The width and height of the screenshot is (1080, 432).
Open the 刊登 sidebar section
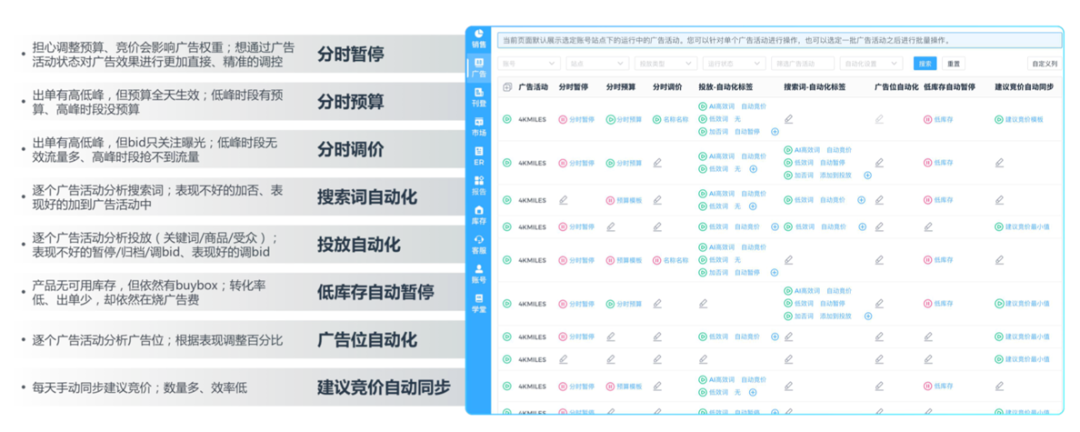[x=478, y=96]
